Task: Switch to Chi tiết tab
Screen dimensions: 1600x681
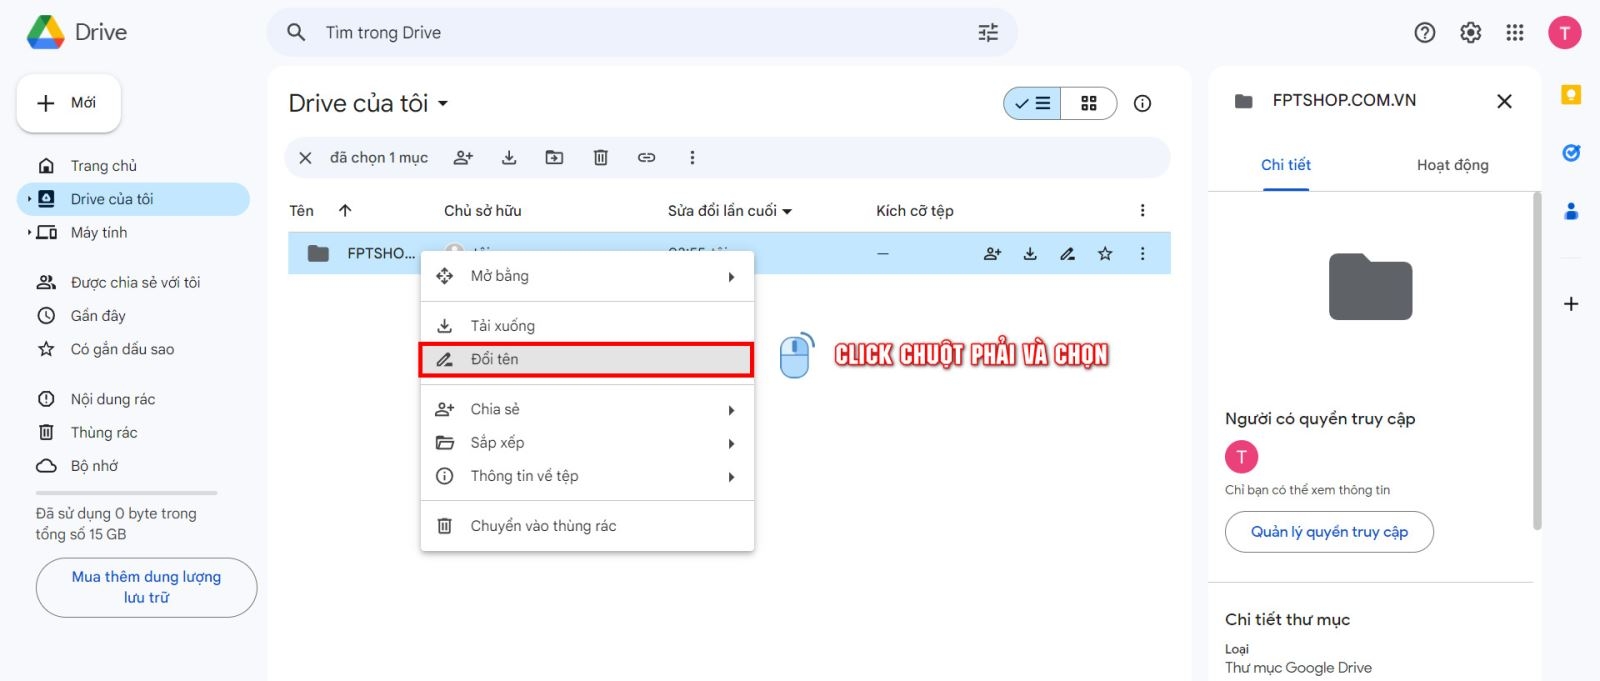Action: (x=1286, y=165)
